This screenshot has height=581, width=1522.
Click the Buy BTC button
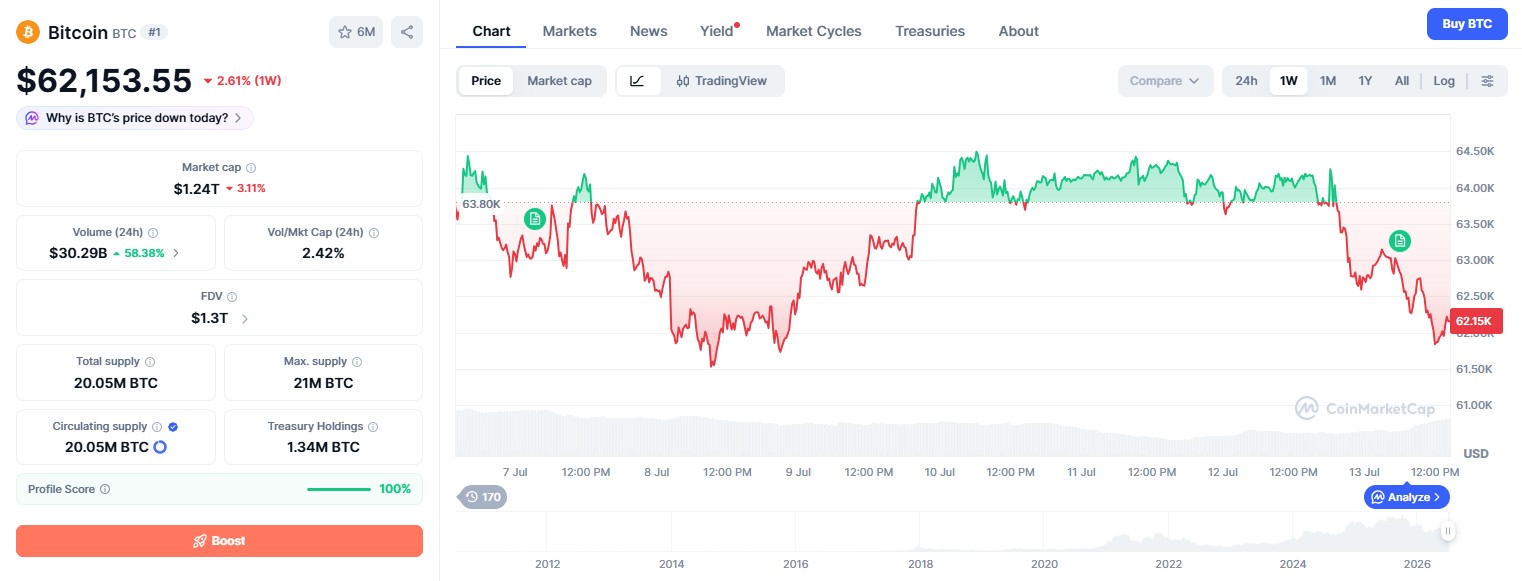[x=1467, y=24]
